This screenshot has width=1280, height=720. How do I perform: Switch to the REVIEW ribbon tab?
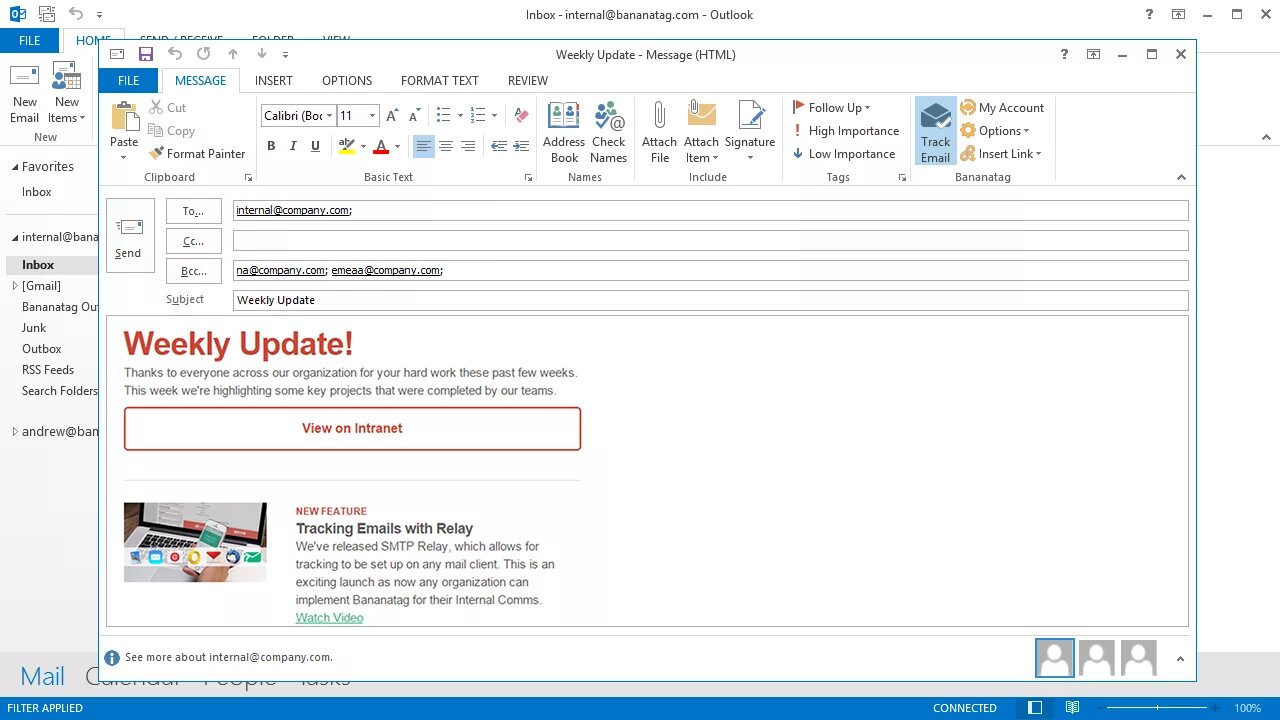click(528, 81)
